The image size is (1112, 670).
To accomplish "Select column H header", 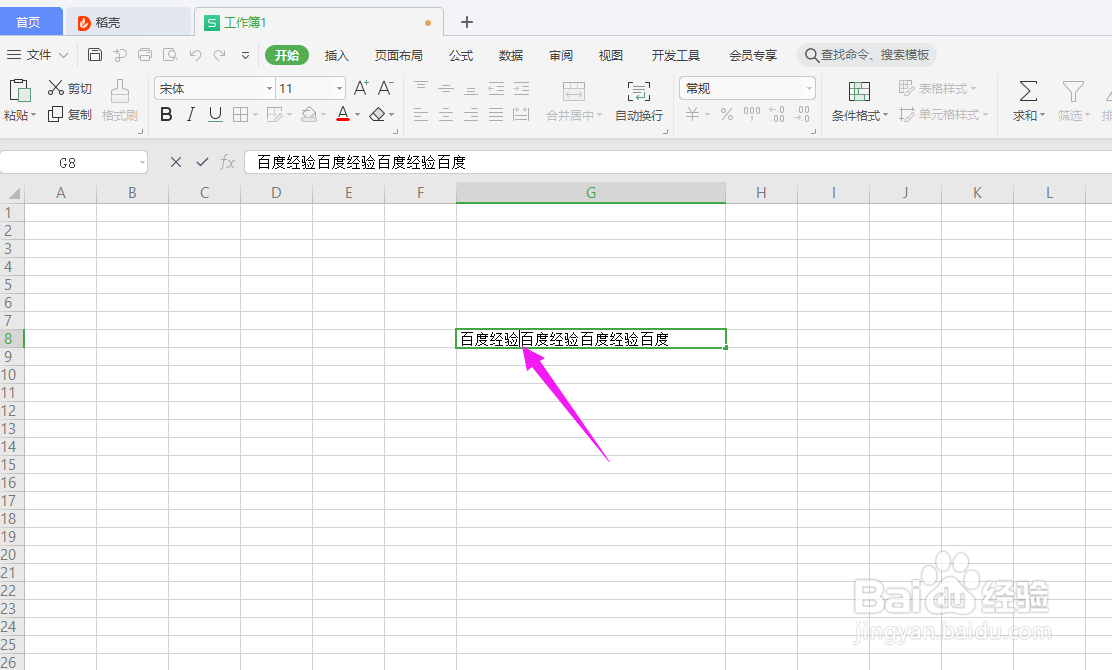I will coord(761,193).
